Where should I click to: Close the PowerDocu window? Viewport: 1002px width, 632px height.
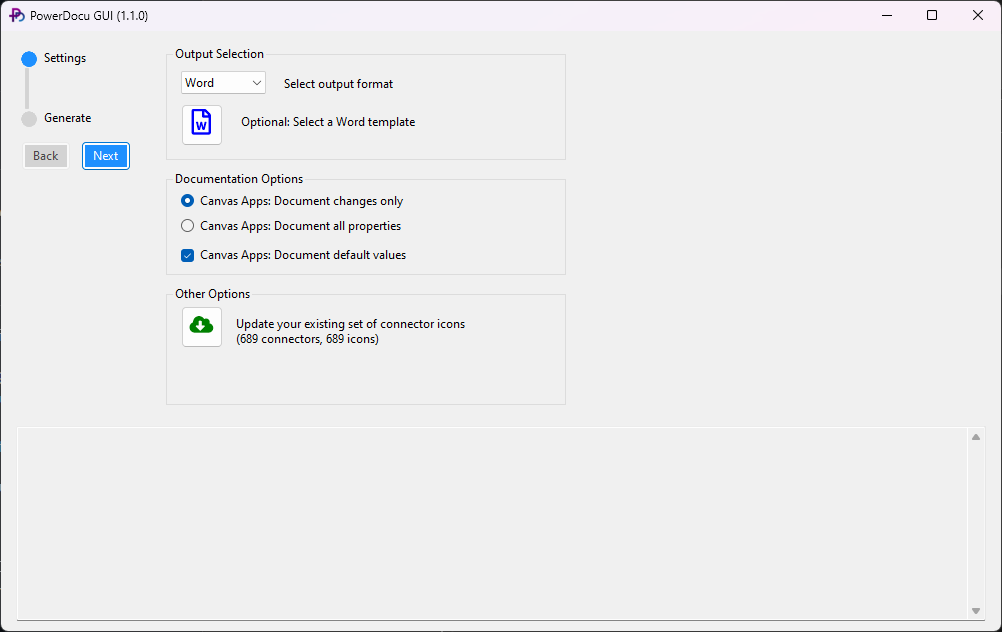(978, 15)
